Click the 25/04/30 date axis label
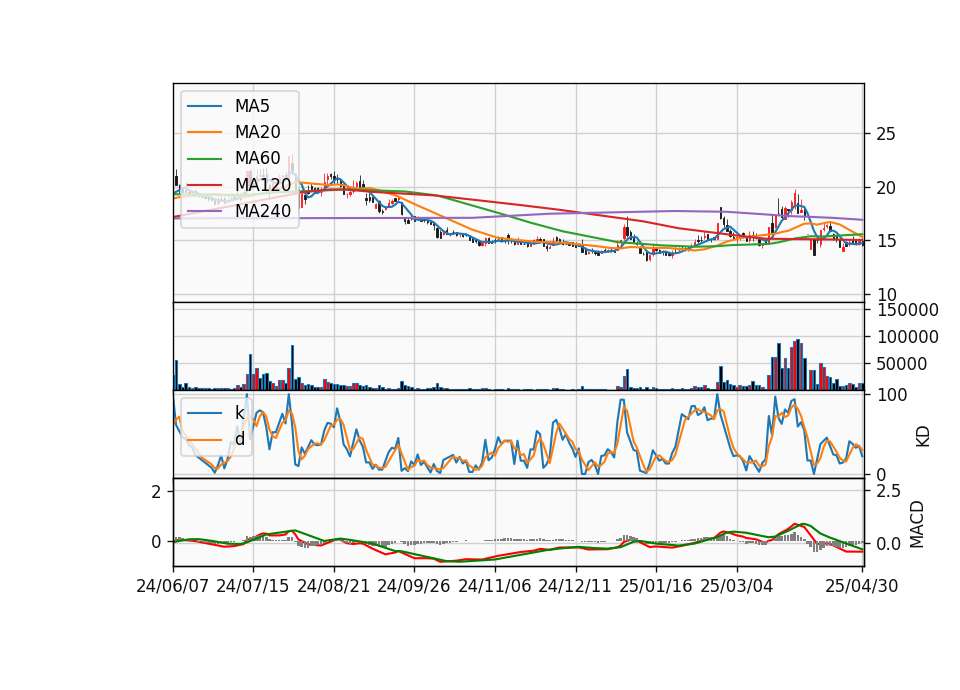960x690 pixels. pos(861,587)
